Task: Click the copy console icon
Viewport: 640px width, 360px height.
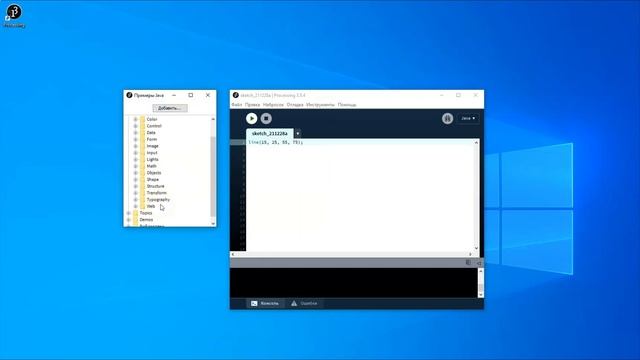Action: pyautogui.click(x=468, y=262)
